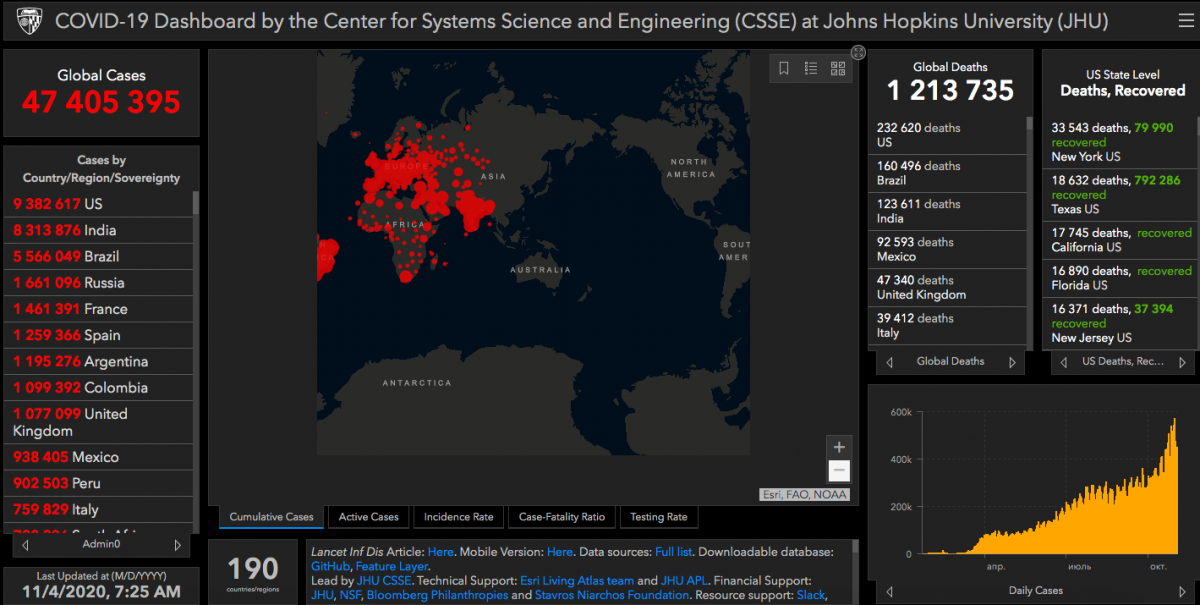Open the NSF link
Viewport: 1200px width, 605px height.
click(351, 595)
